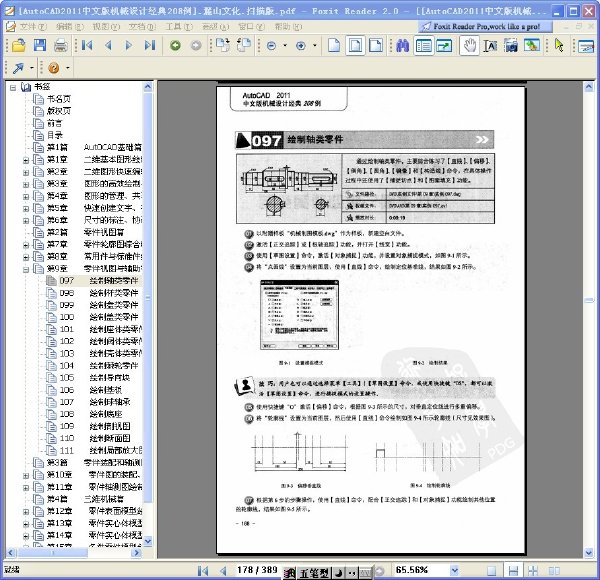The width and height of the screenshot is (600, 580).
Task: Go to previous page from the top toolbar
Action: coord(108,46)
